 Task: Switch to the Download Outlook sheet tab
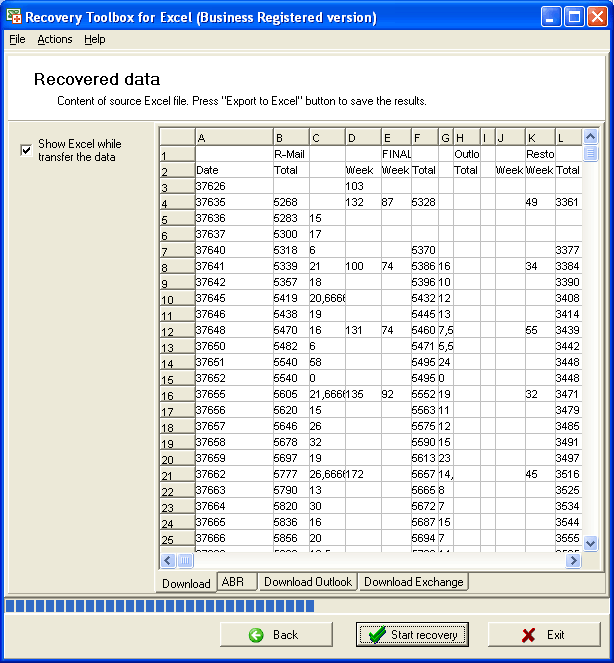tap(308, 581)
